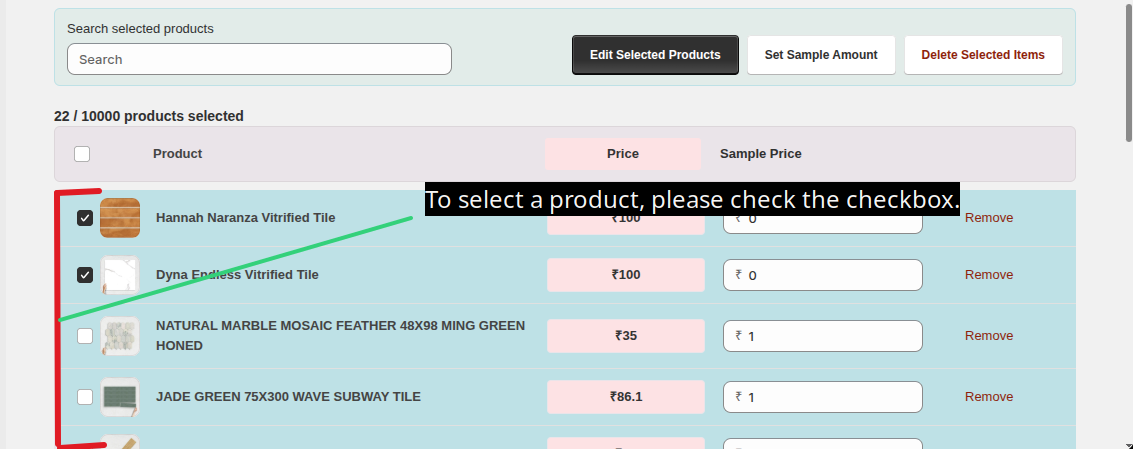Click Natural Marble Mosaic Feather product name
The image size is (1133, 449).
tap(340, 335)
